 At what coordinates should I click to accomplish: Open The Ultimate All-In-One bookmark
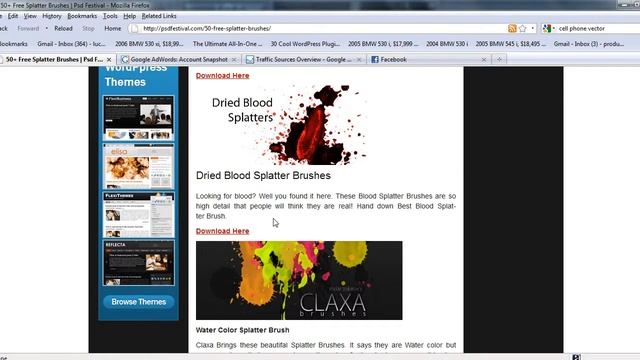228,44
